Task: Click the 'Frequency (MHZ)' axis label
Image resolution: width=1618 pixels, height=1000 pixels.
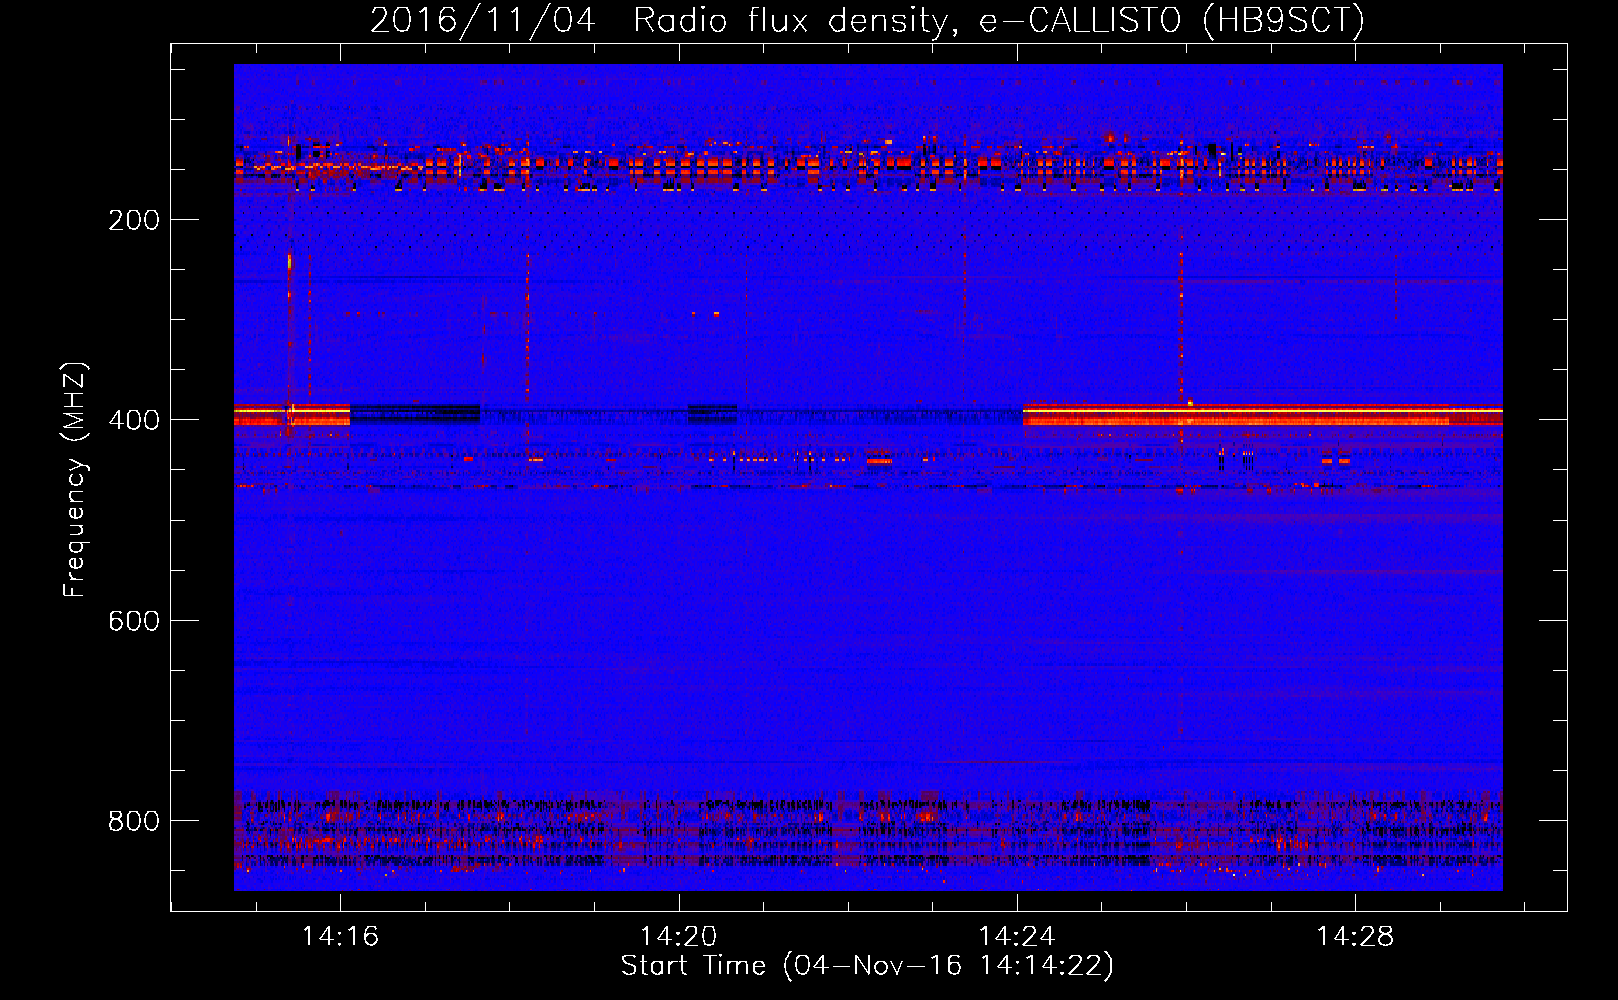Action: (x=75, y=479)
